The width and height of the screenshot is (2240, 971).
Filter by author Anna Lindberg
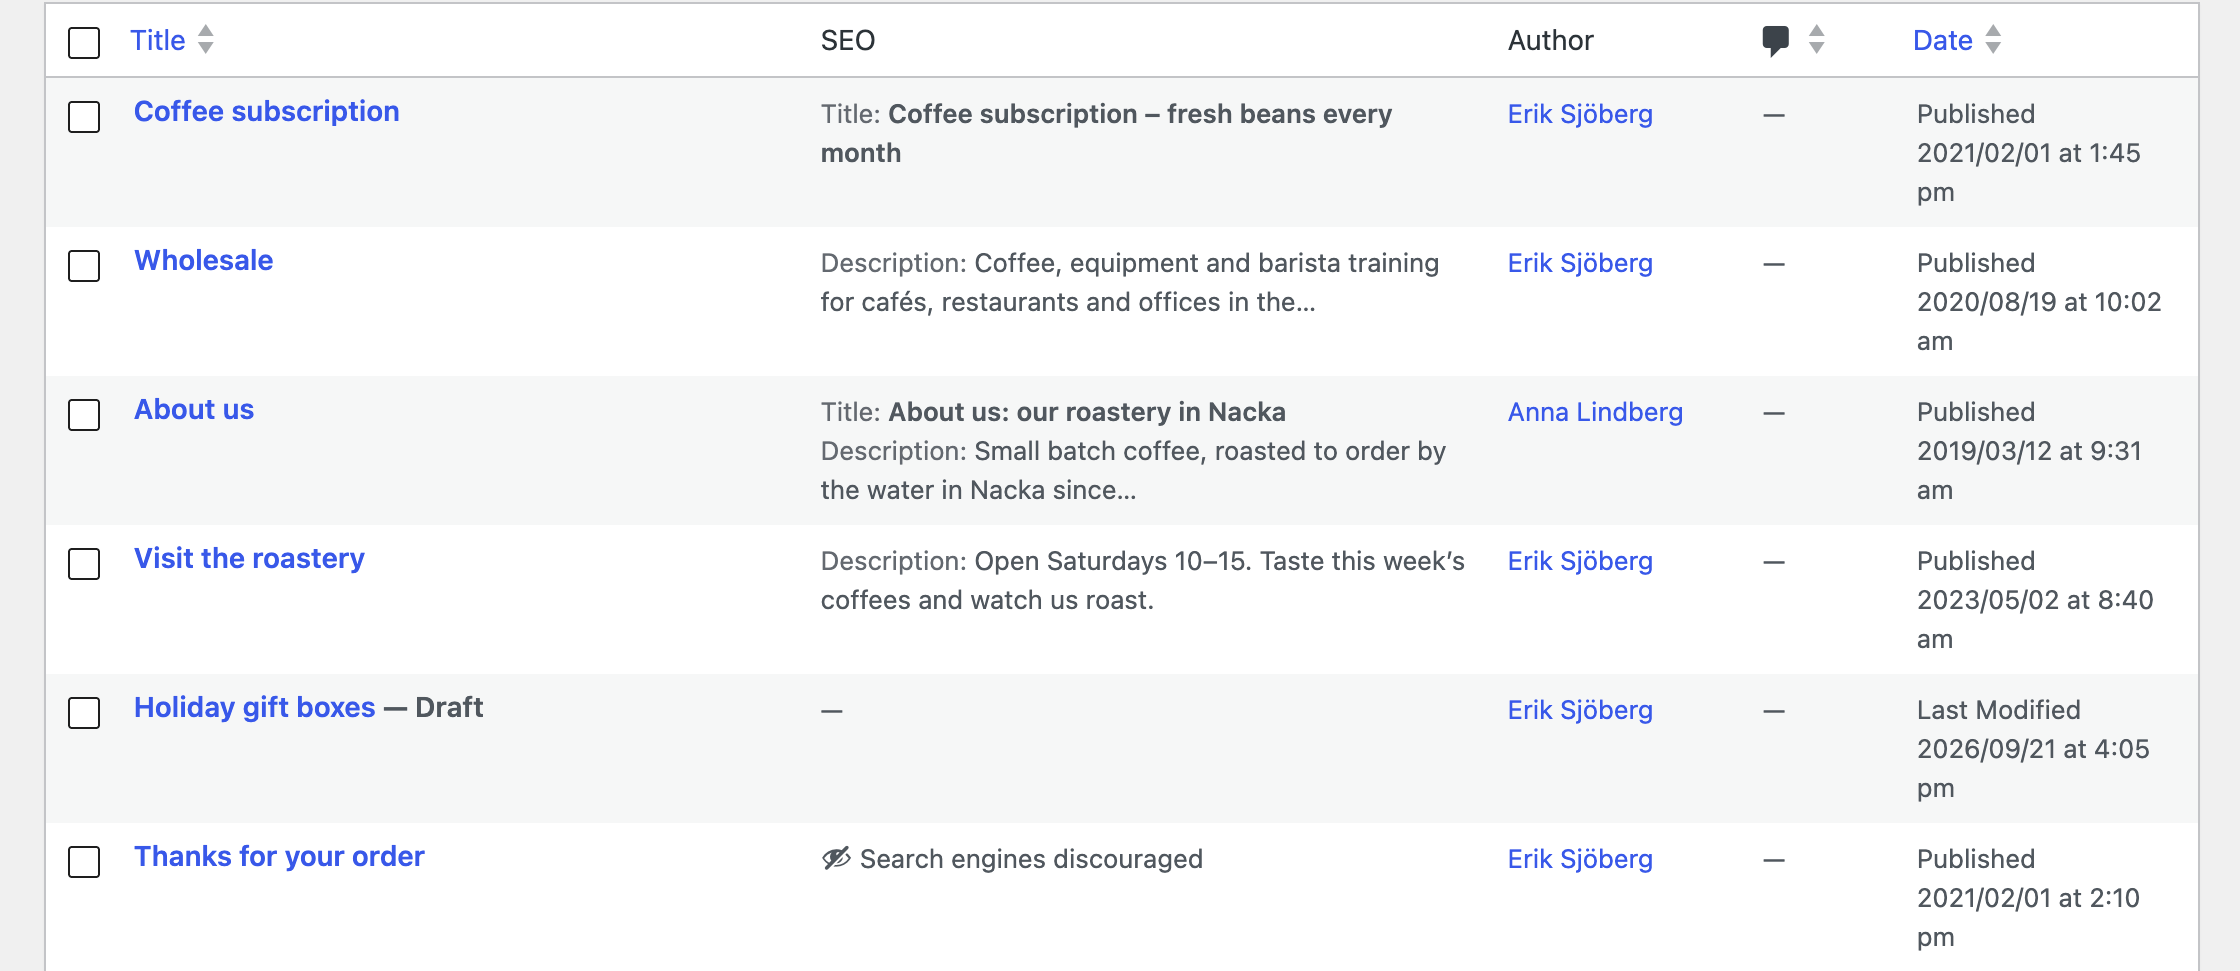pyautogui.click(x=1595, y=412)
